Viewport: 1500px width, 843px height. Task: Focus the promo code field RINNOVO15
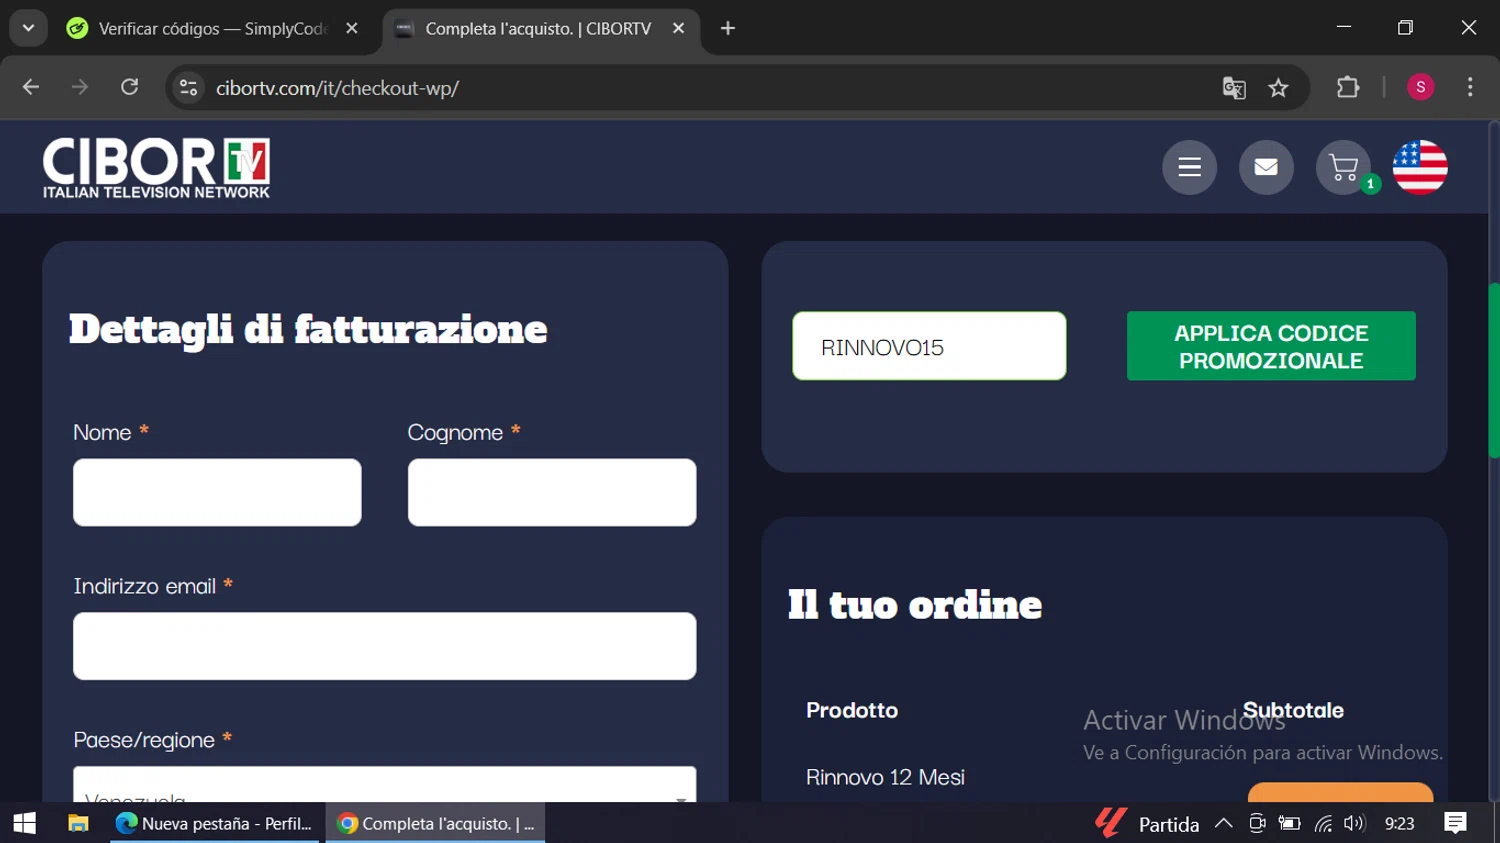tap(929, 346)
